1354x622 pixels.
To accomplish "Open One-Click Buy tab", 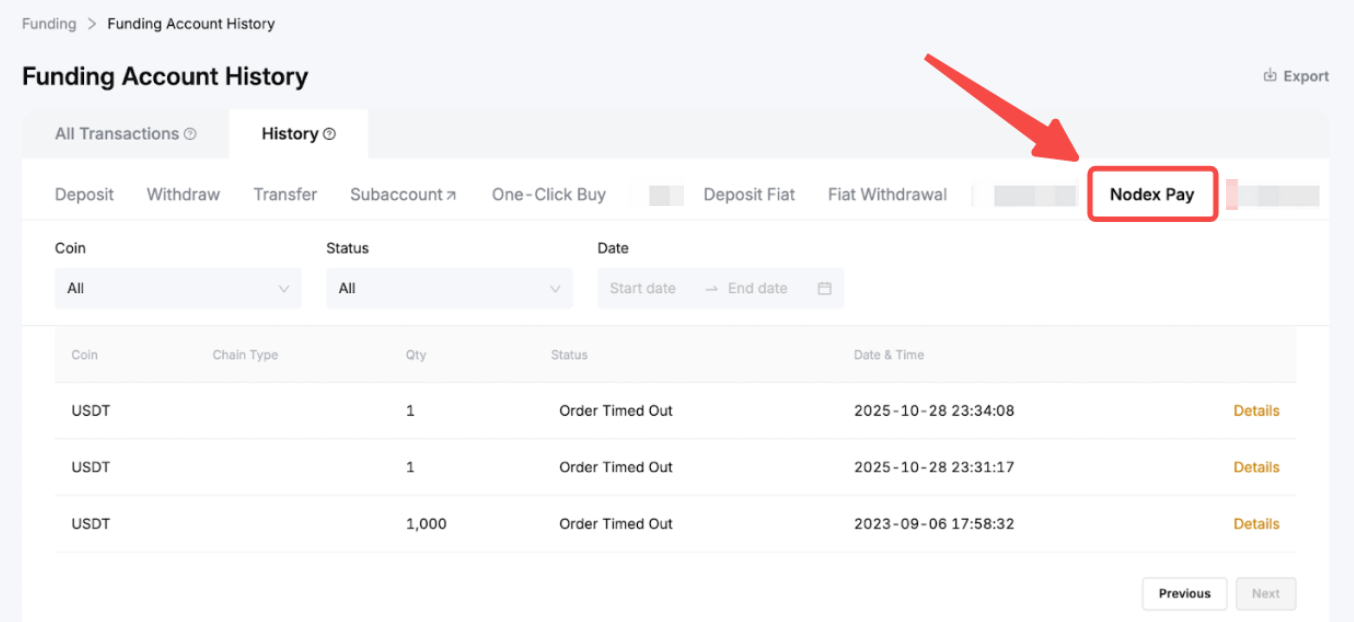I will click(548, 194).
